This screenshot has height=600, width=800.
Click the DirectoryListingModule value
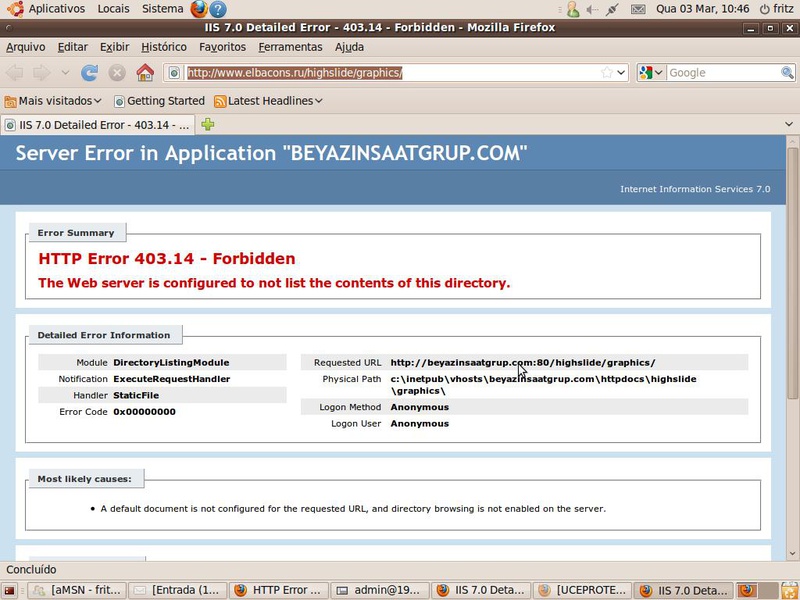pos(171,363)
